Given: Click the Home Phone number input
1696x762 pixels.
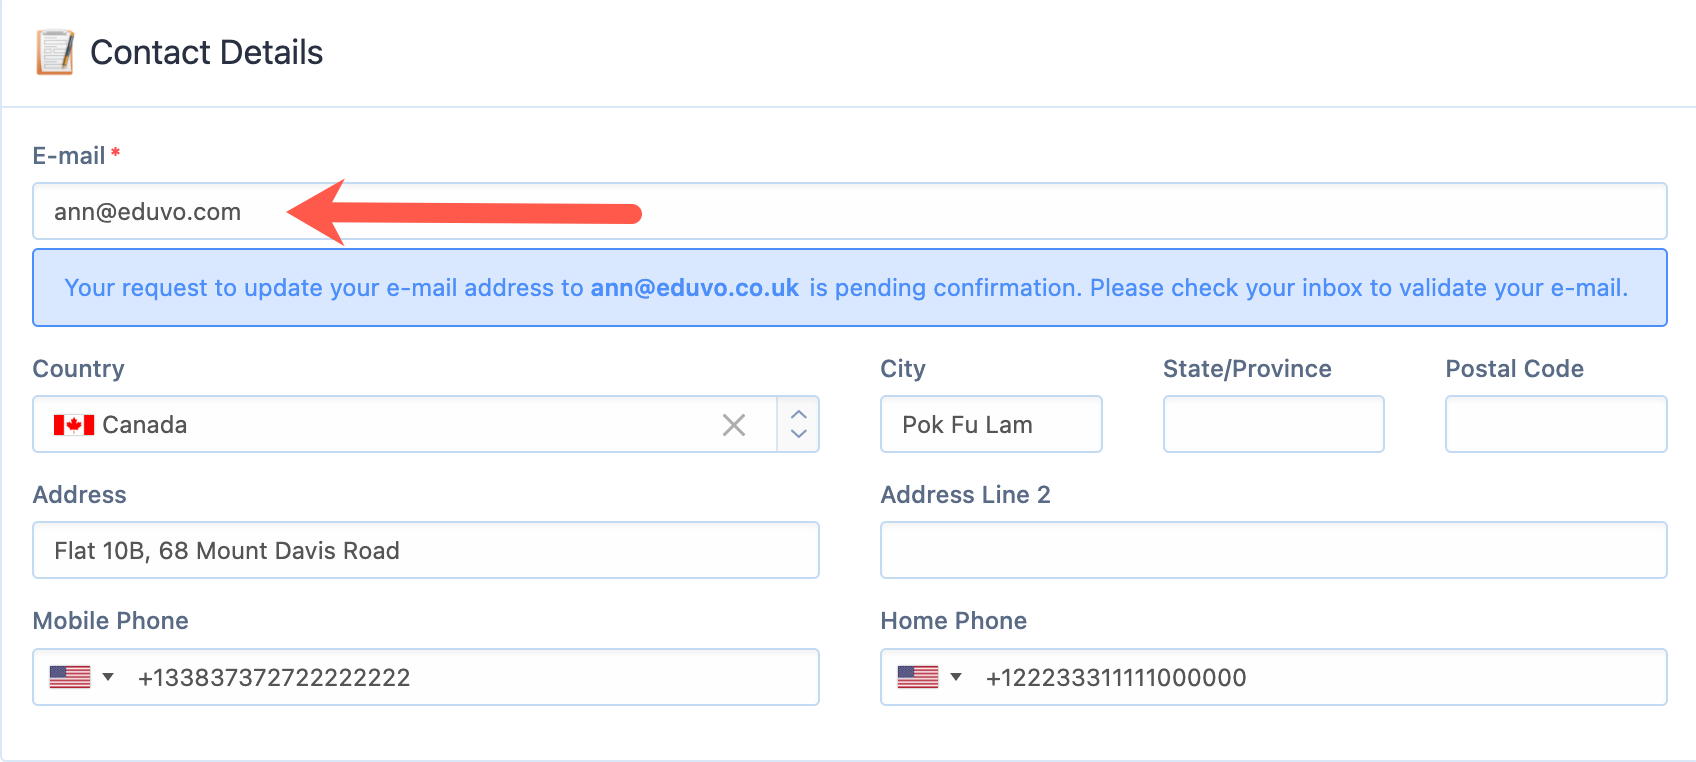Looking at the screenshot, I should (1320, 677).
